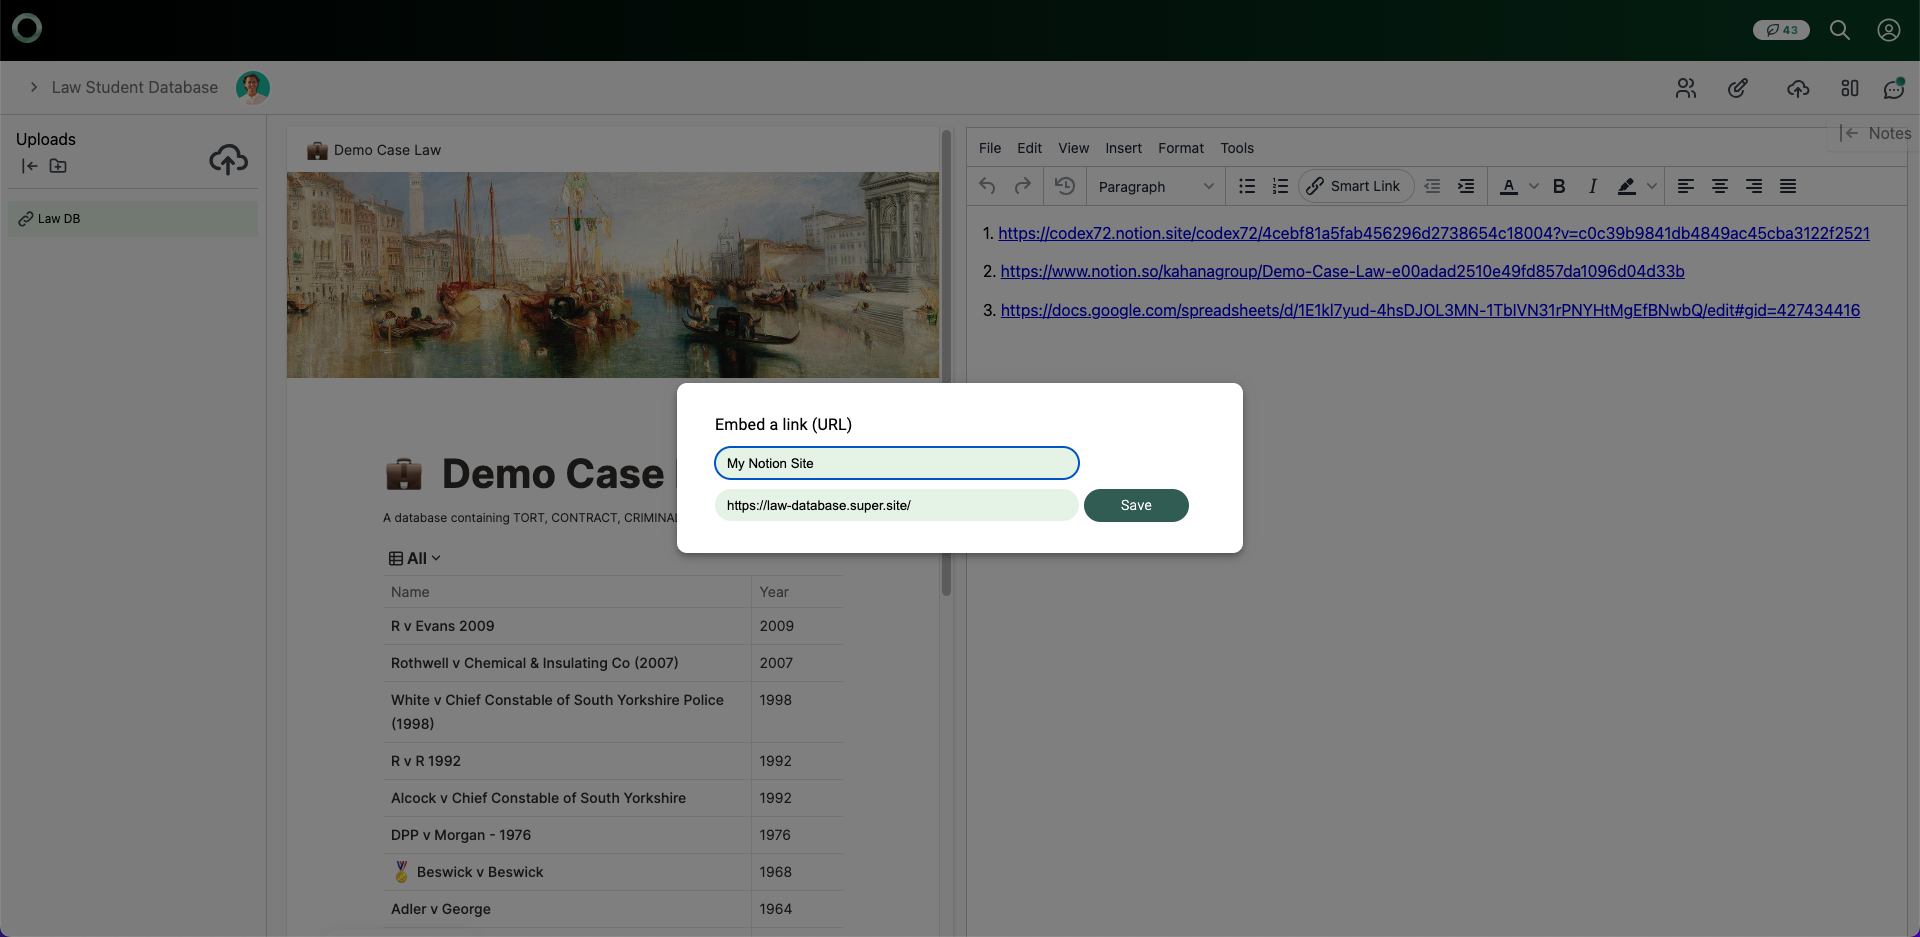Open the Format menu
The image size is (1920, 937).
(x=1181, y=148)
